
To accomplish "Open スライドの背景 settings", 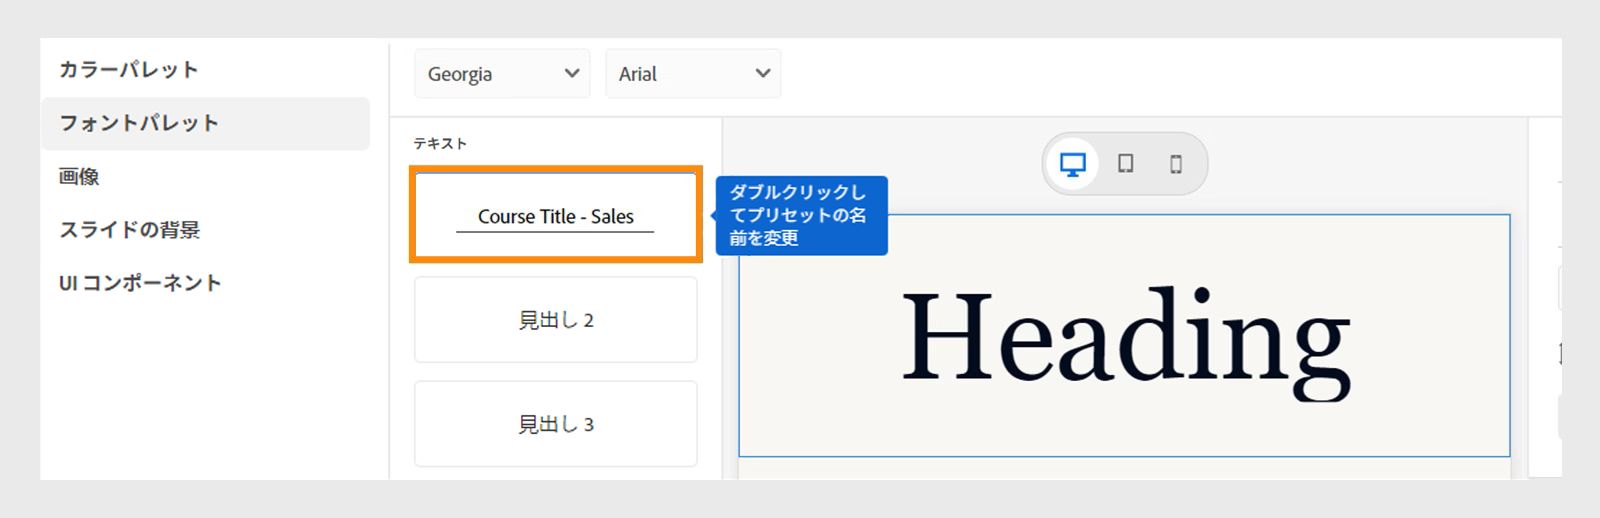I will [130, 230].
